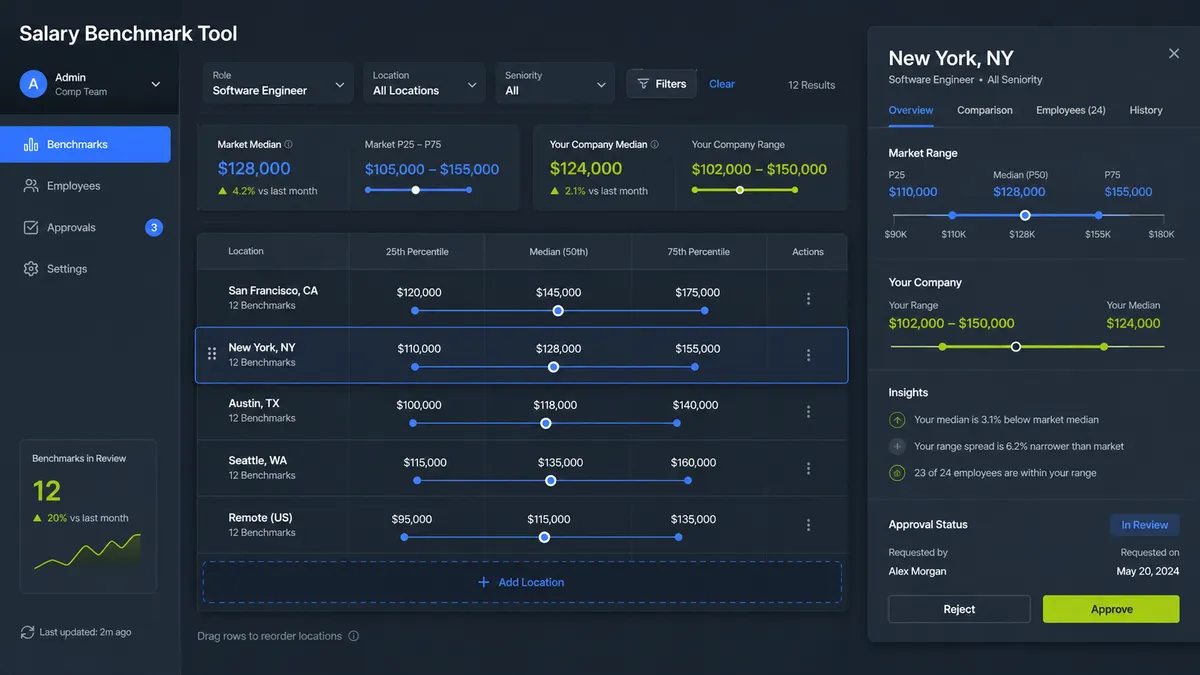Open actions menu for Austin, TX row
The width and height of the screenshot is (1200, 675).
(x=808, y=411)
